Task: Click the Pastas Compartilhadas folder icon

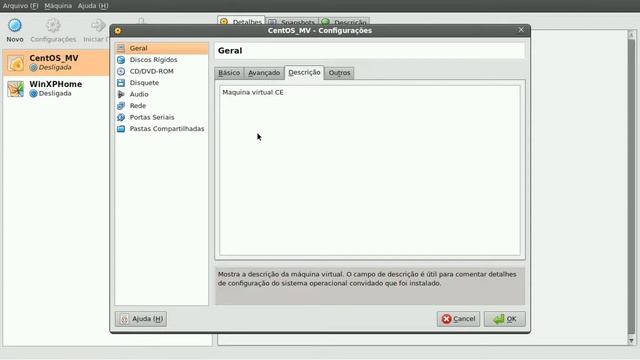Action: click(121, 129)
